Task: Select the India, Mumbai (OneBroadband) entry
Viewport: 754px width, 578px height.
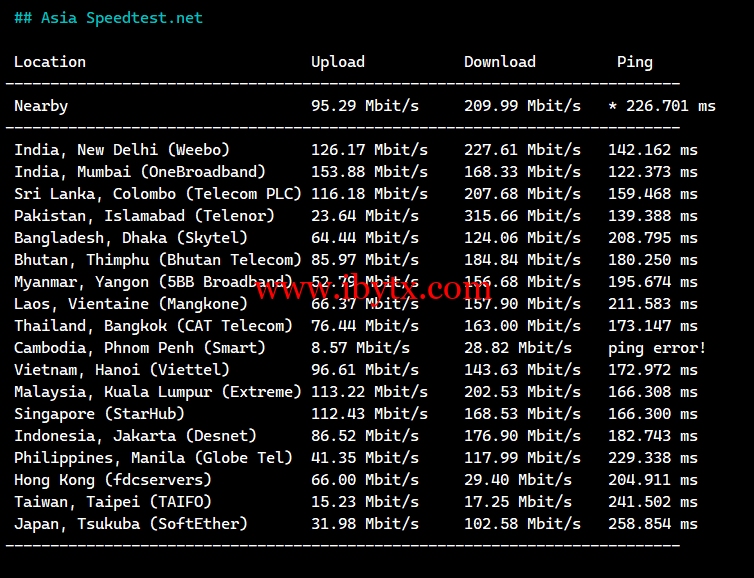Action: tap(140, 172)
